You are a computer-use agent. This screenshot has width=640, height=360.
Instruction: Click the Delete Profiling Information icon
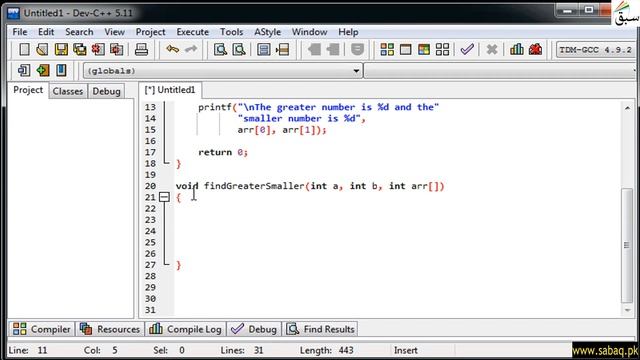click(536, 50)
